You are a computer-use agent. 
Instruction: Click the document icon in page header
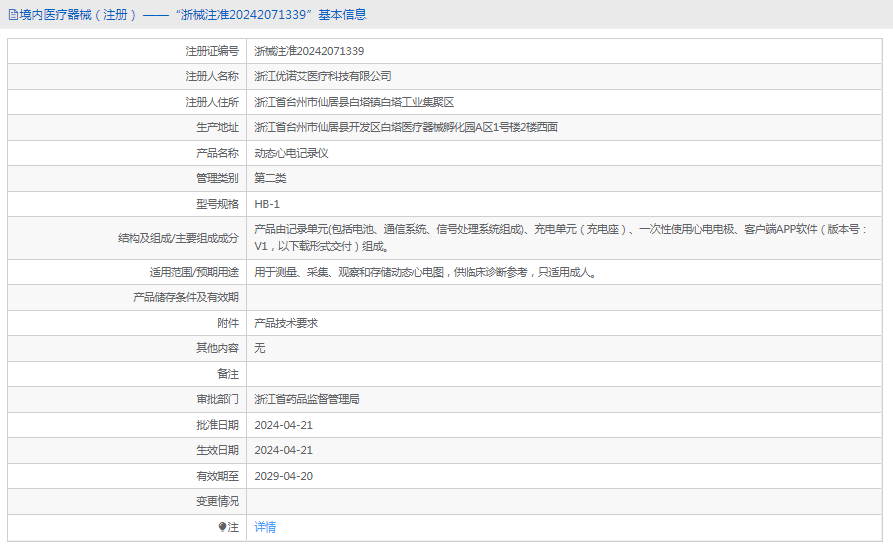coord(13,15)
